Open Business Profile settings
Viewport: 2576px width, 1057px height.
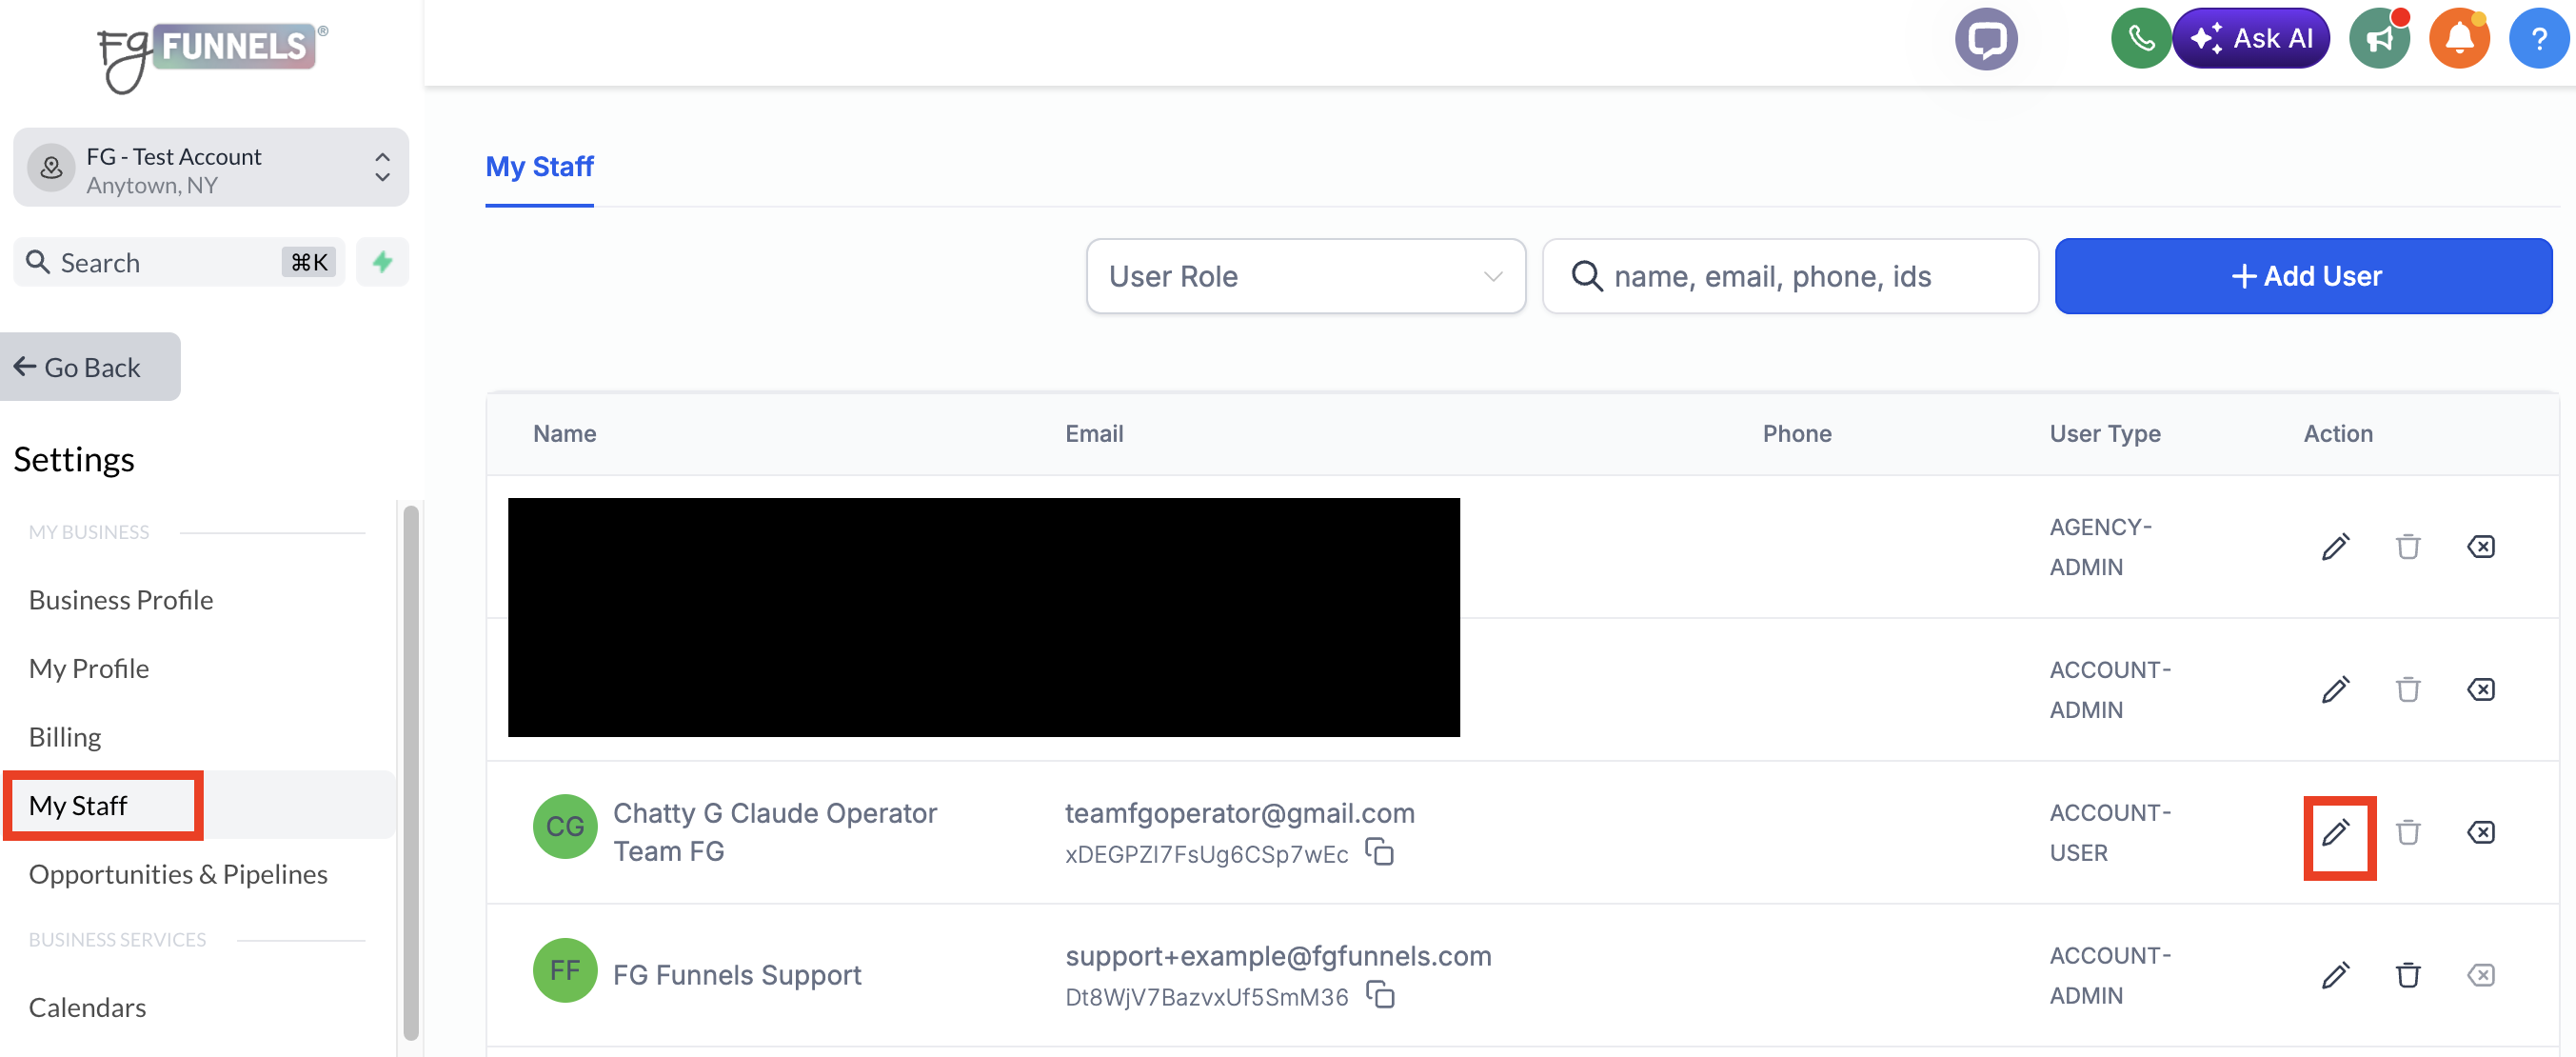coord(121,600)
